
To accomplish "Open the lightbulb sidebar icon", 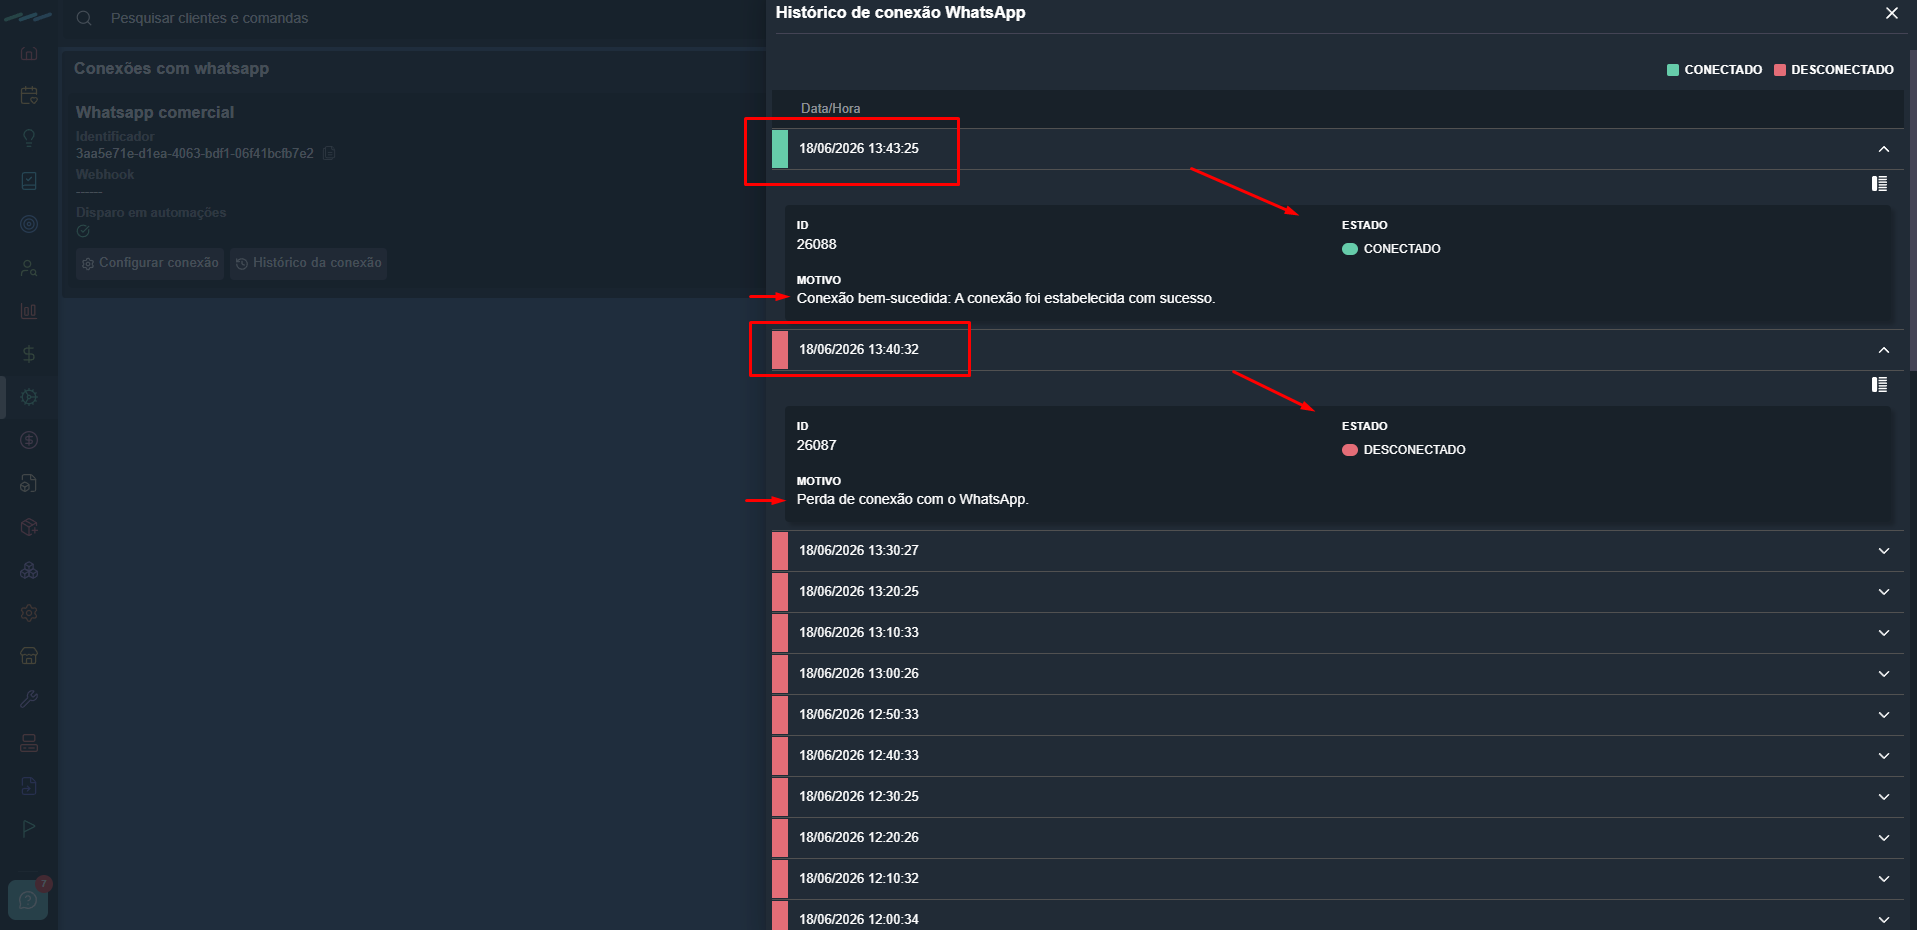I will [x=29, y=138].
